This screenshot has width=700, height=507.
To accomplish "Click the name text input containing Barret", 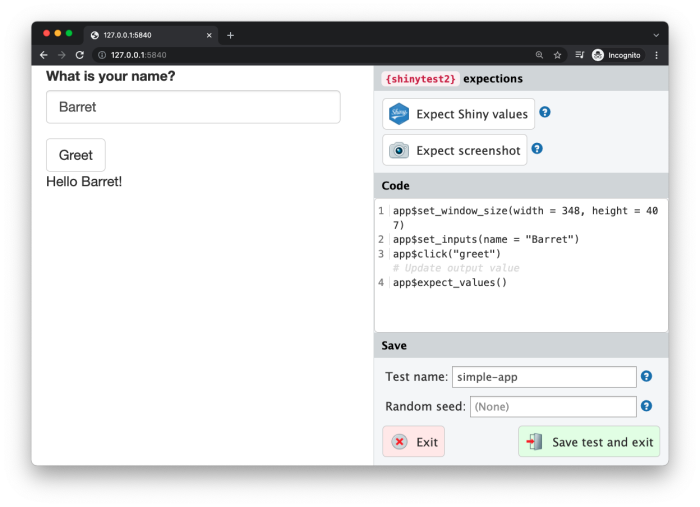I will (193, 107).
